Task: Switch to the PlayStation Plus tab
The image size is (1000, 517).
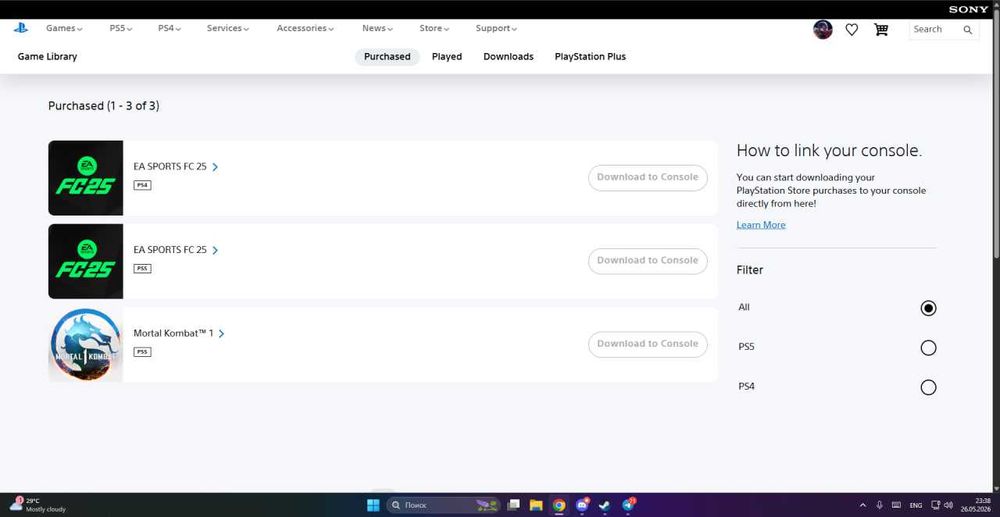Action: coord(590,57)
